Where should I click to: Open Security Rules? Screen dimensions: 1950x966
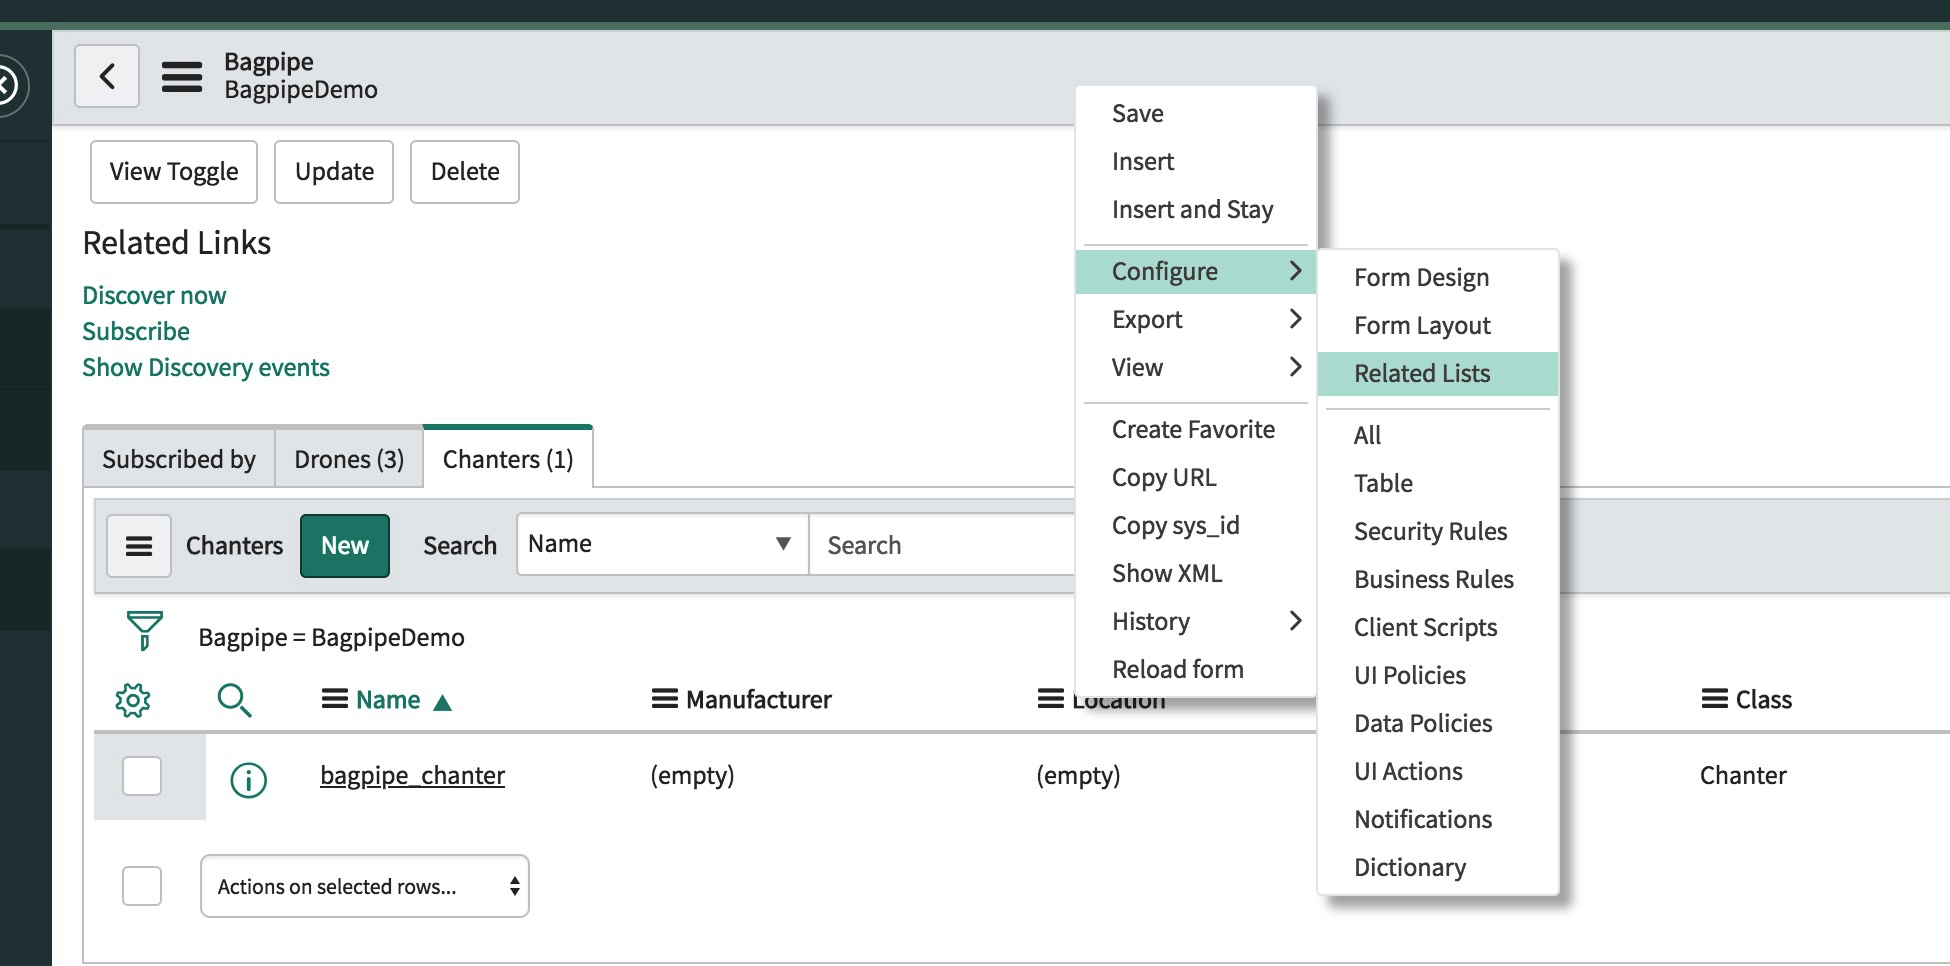[x=1438, y=531]
